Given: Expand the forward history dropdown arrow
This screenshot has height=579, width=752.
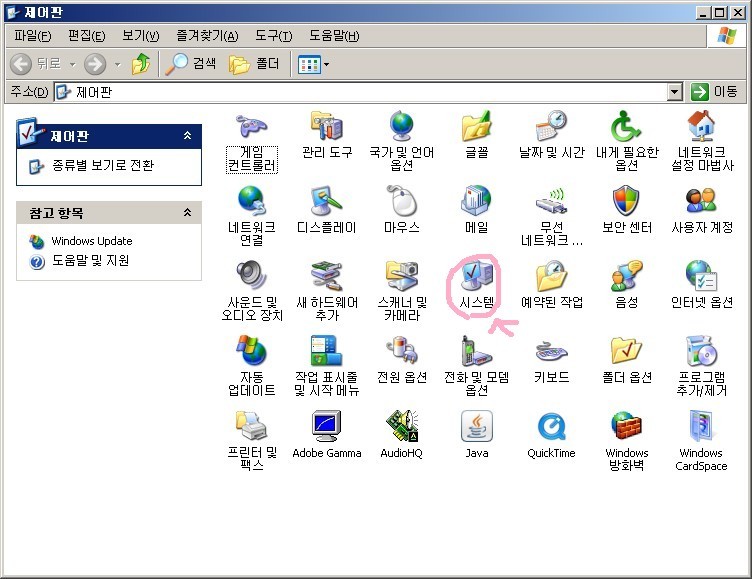Looking at the screenshot, I should tap(118, 64).
